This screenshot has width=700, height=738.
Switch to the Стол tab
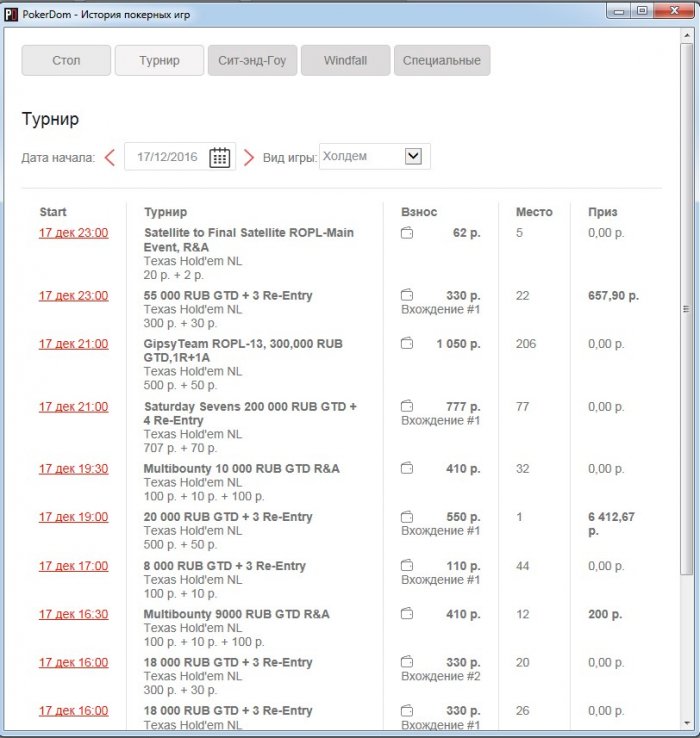66,60
